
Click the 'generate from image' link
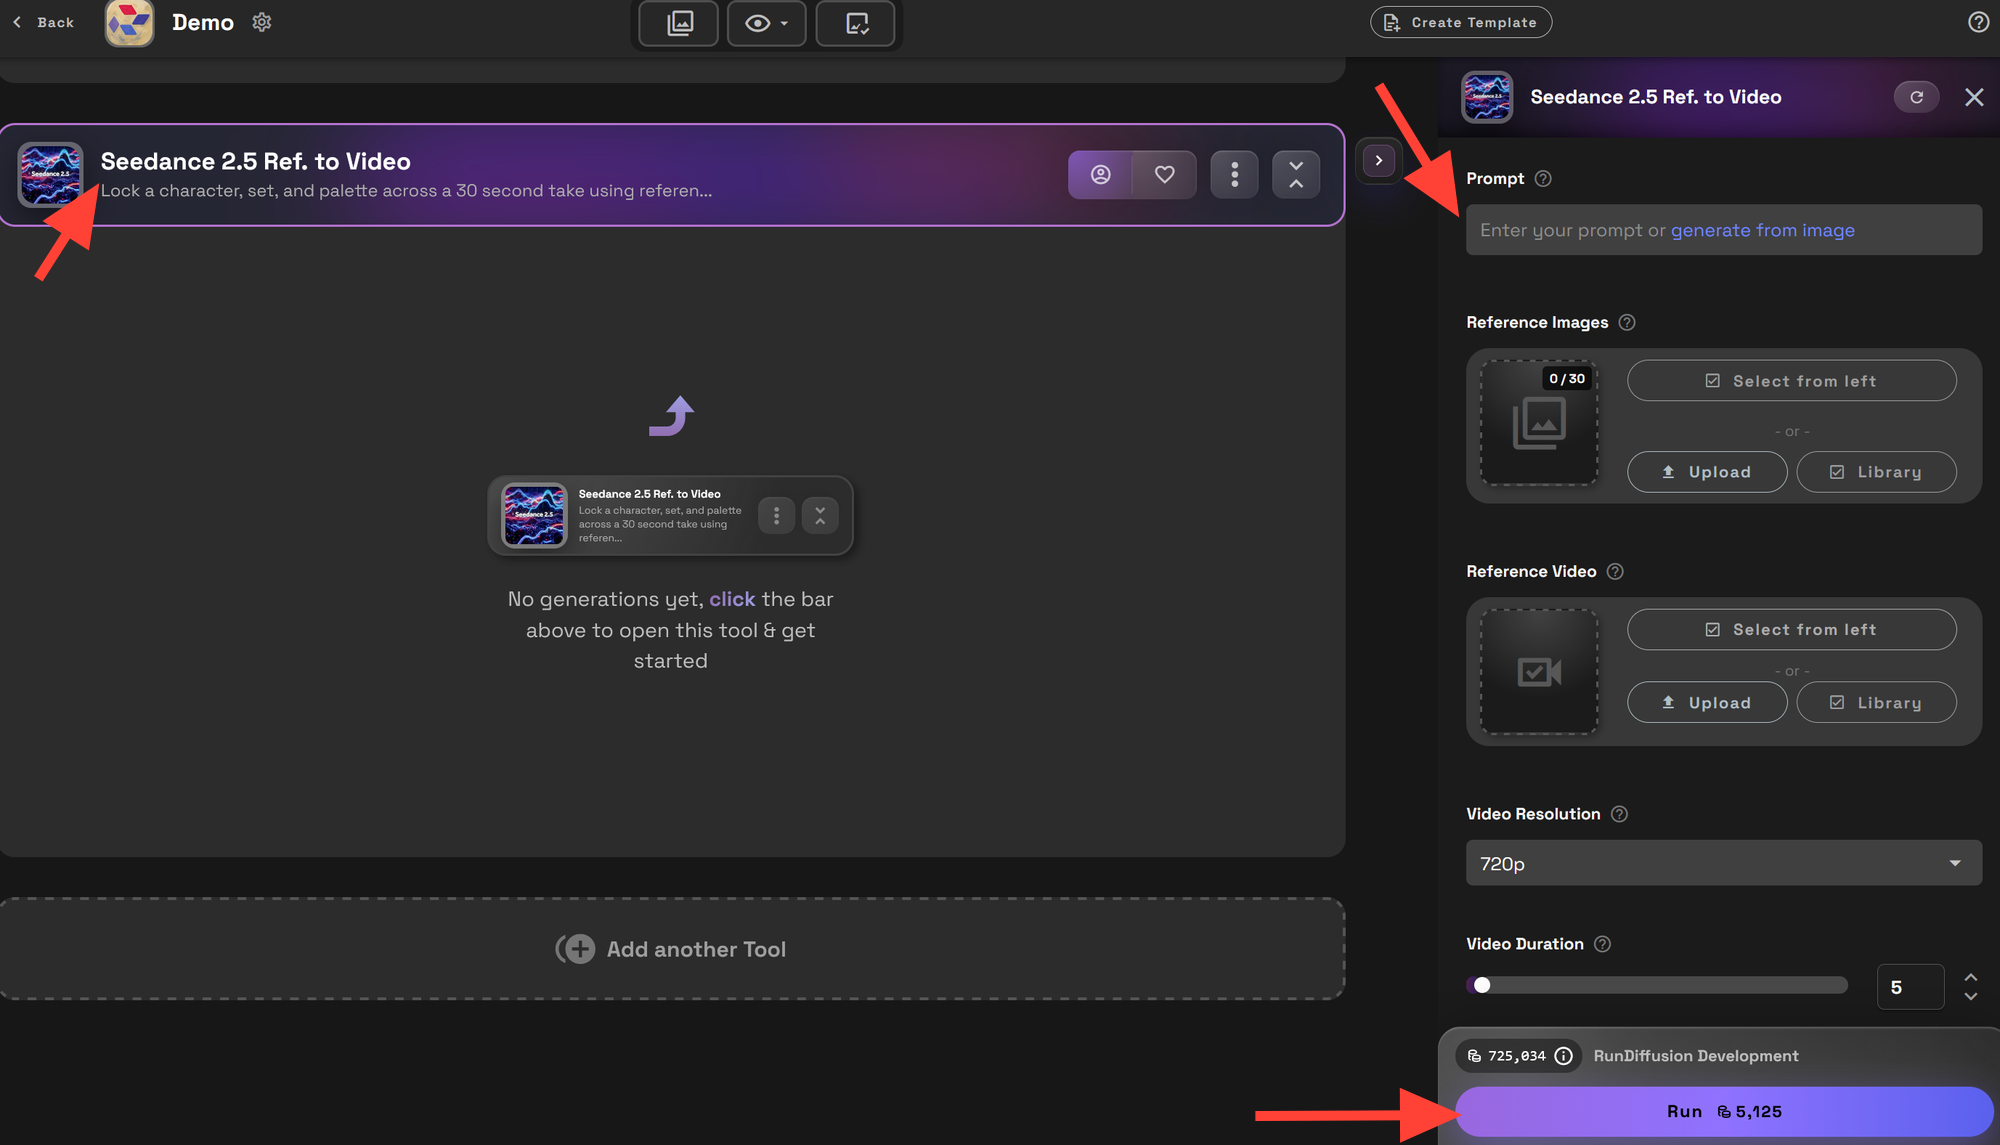tap(1762, 230)
